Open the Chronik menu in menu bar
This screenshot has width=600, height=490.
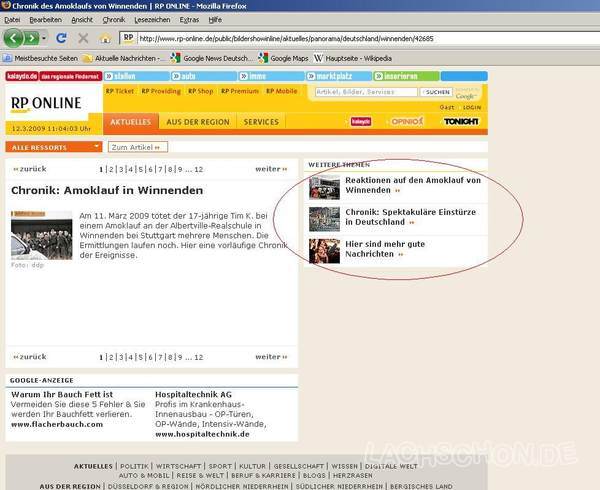(x=113, y=19)
